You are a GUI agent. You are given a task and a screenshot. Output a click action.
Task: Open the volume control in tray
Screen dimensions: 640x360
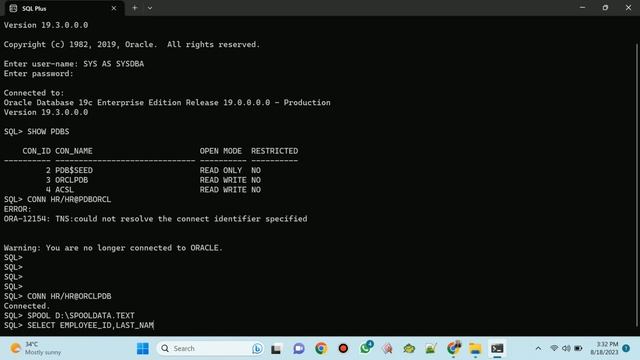[x=566, y=348]
